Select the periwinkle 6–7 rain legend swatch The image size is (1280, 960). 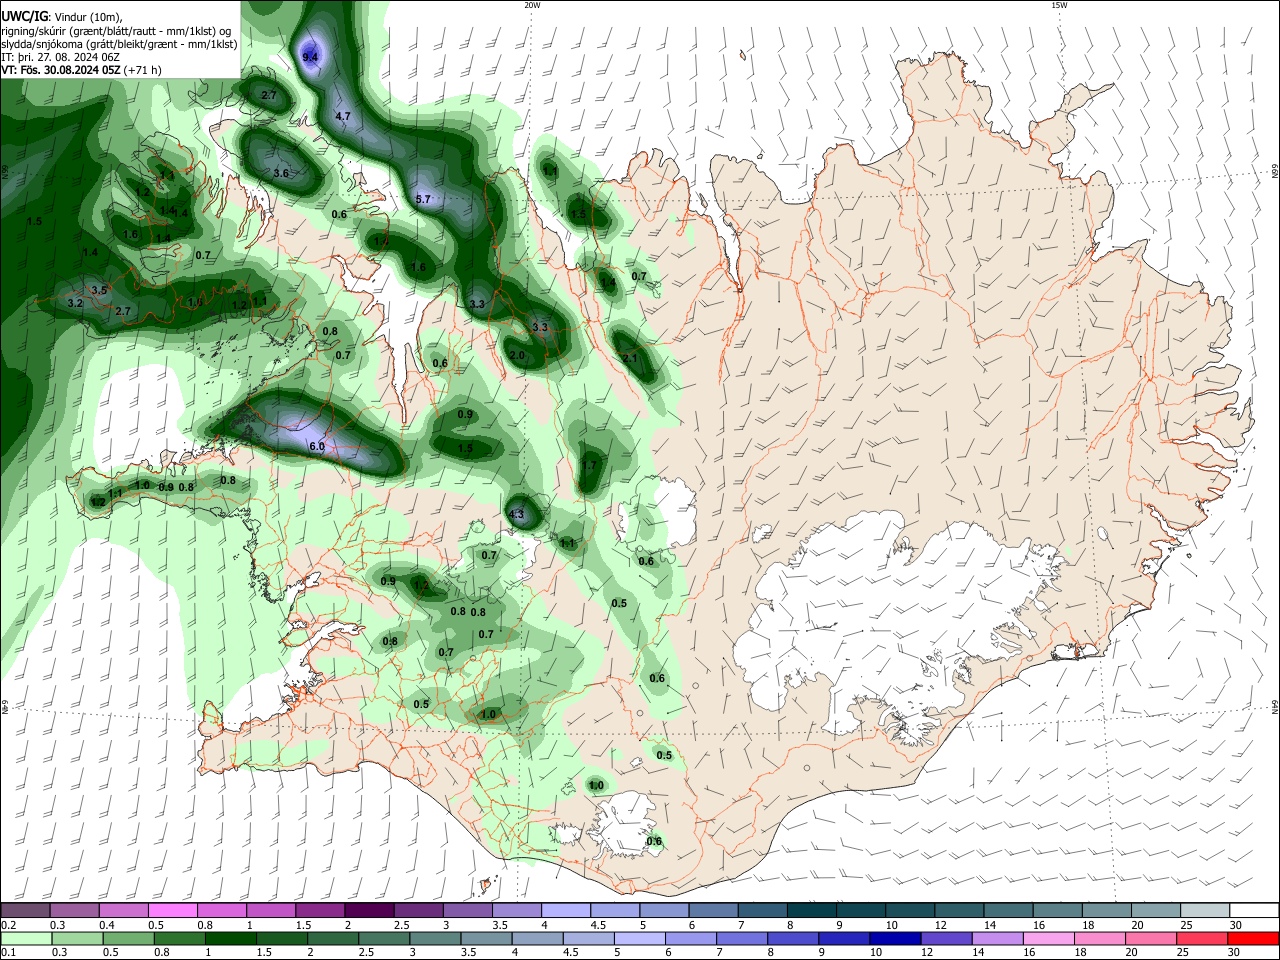click(691, 938)
